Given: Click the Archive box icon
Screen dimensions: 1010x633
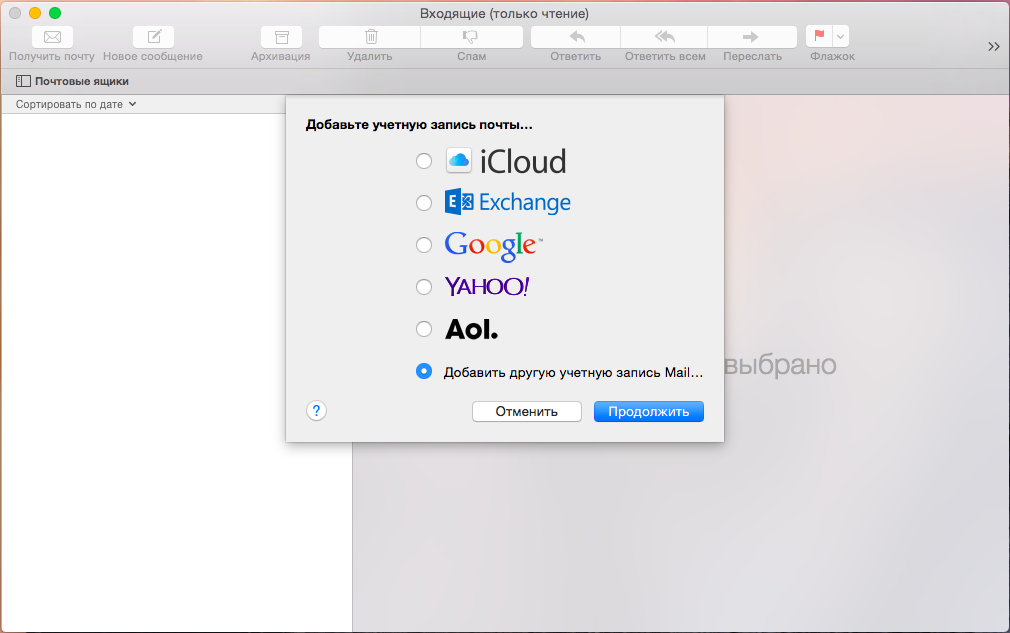Looking at the screenshot, I should coord(281,37).
